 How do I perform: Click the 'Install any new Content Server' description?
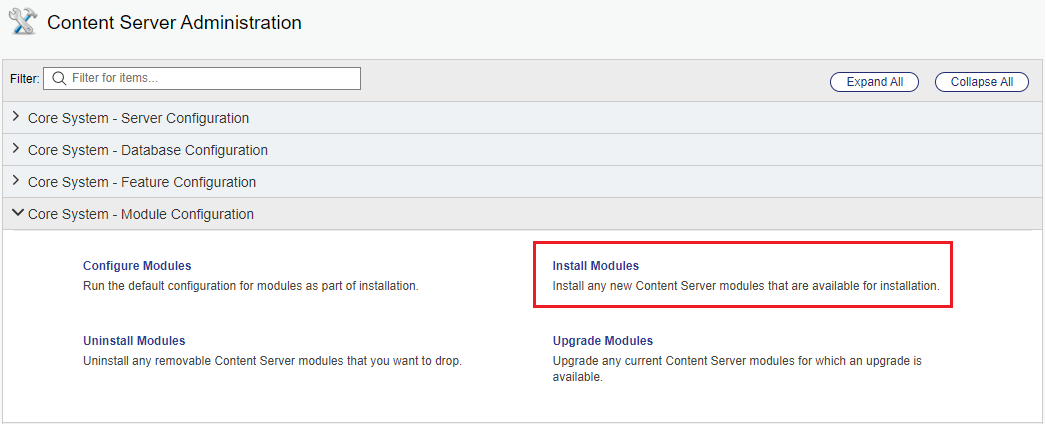coord(746,286)
